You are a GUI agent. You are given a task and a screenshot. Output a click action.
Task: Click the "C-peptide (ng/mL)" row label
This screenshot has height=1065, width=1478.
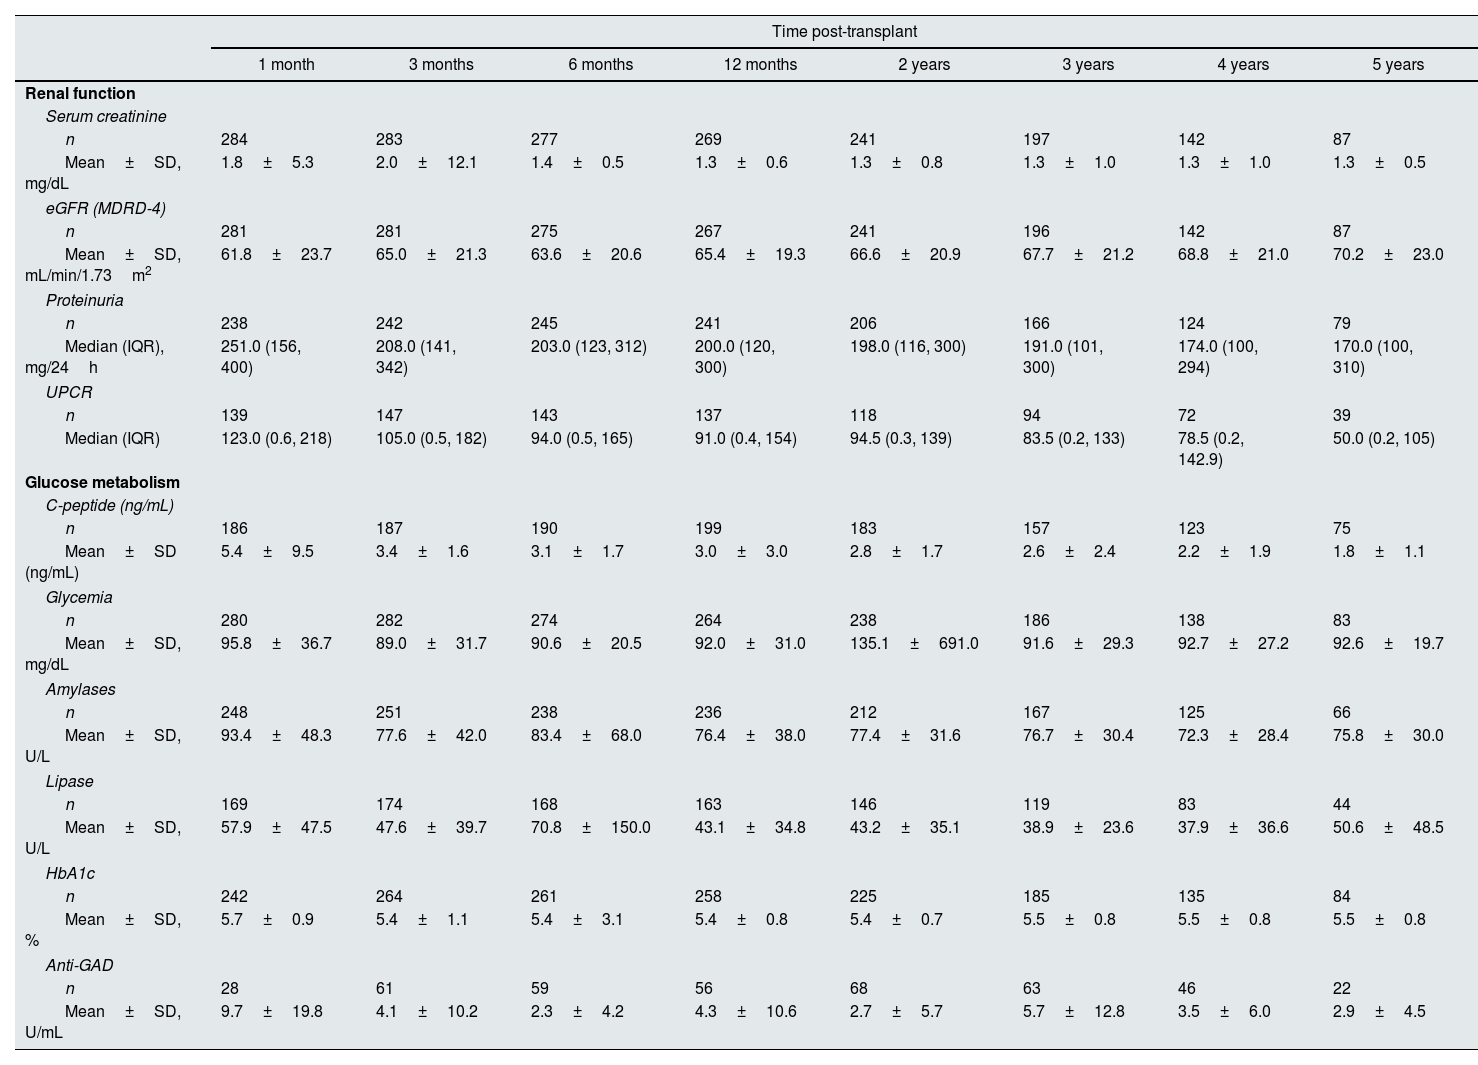109,505
